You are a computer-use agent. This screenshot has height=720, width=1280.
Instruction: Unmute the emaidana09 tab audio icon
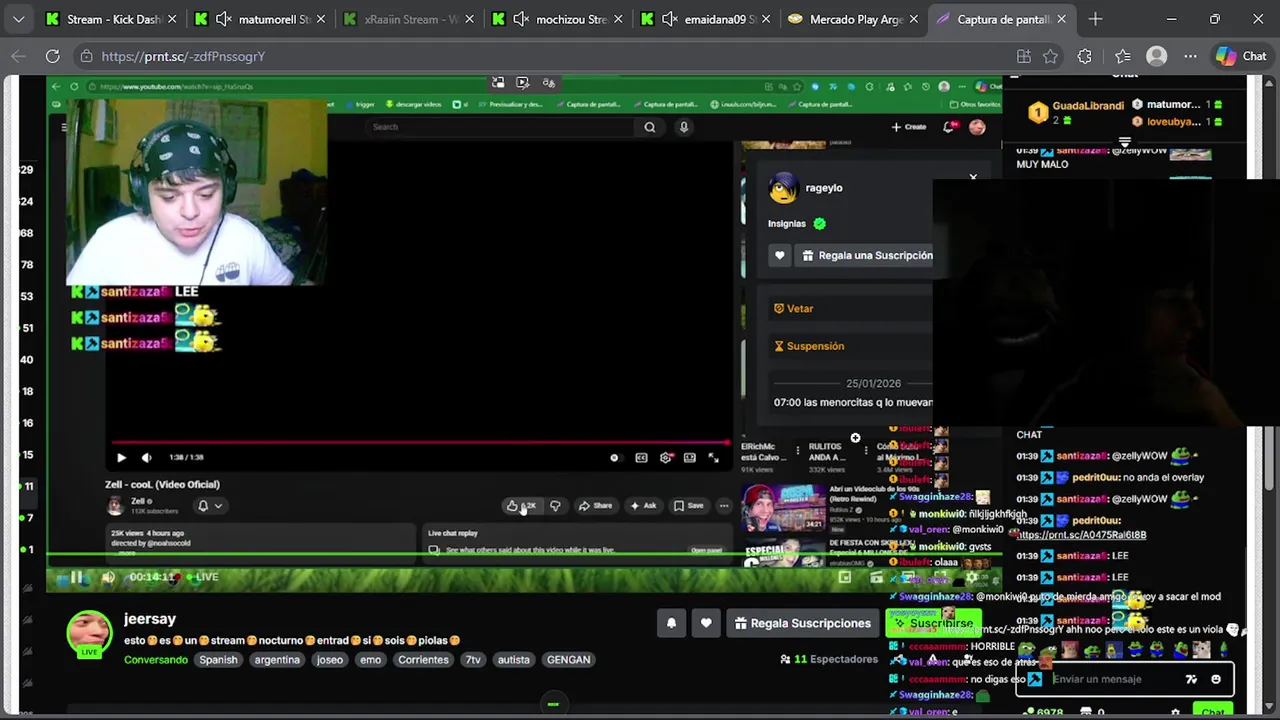668,19
